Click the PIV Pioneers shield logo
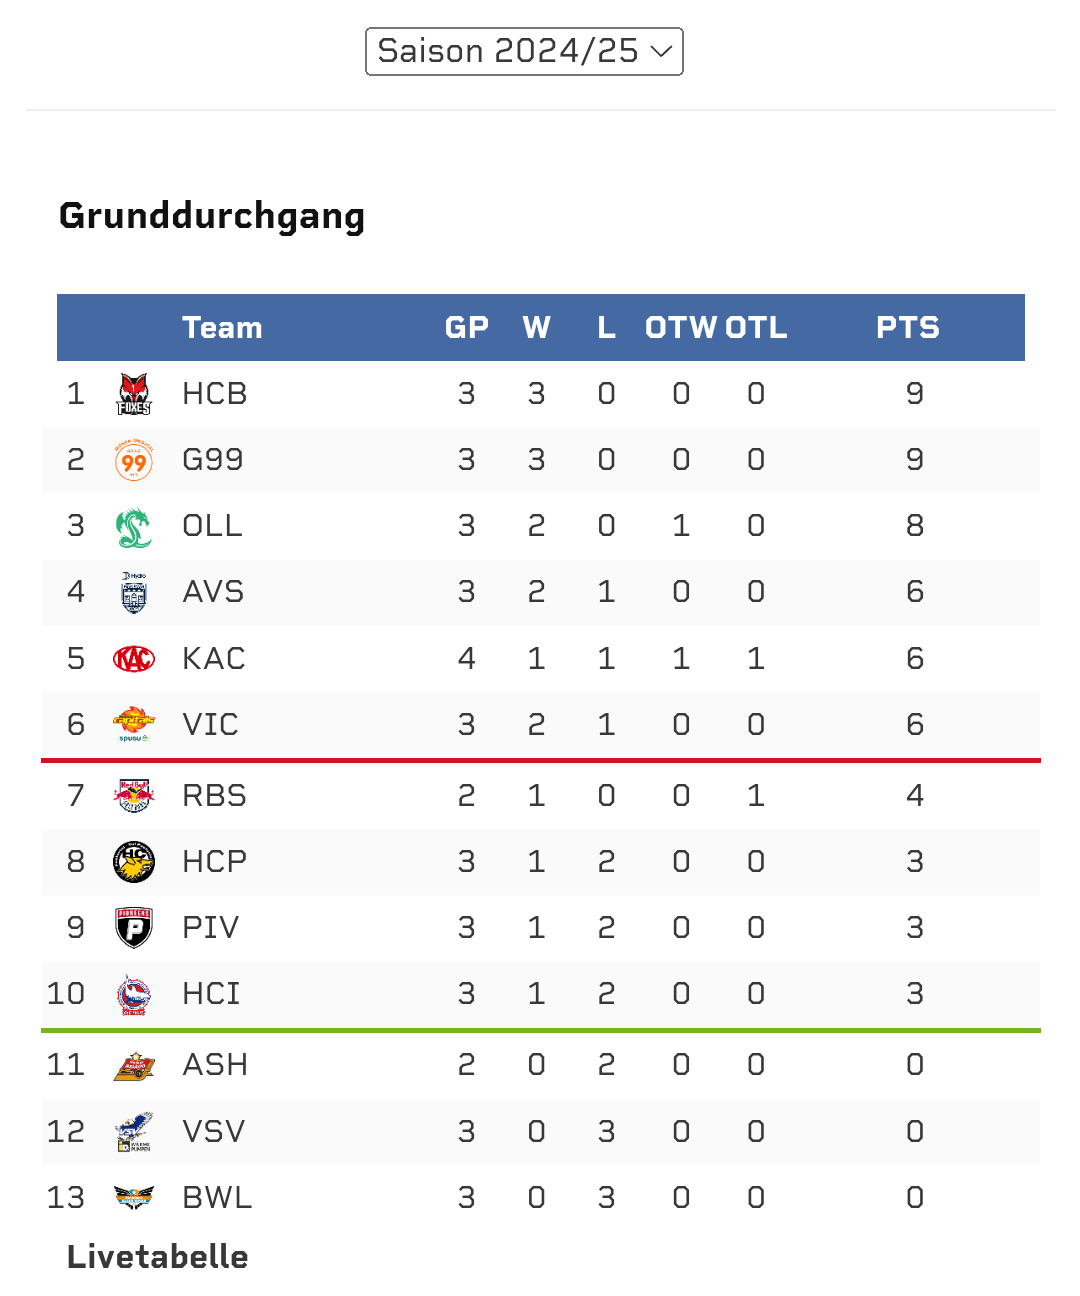The width and height of the screenshot is (1080, 1296). (x=134, y=928)
